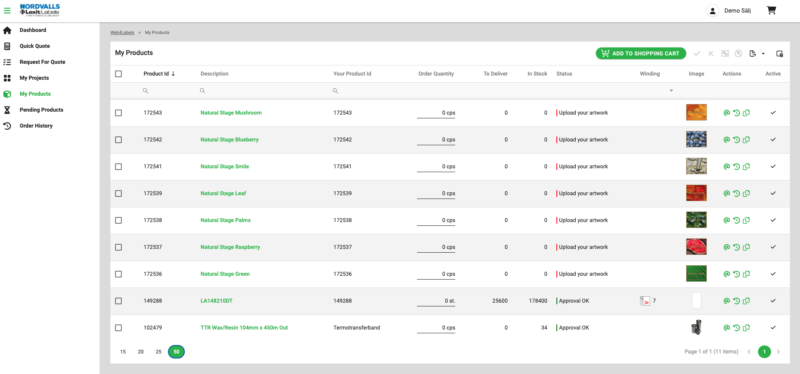Open Dashboard from sidebar

(x=33, y=30)
